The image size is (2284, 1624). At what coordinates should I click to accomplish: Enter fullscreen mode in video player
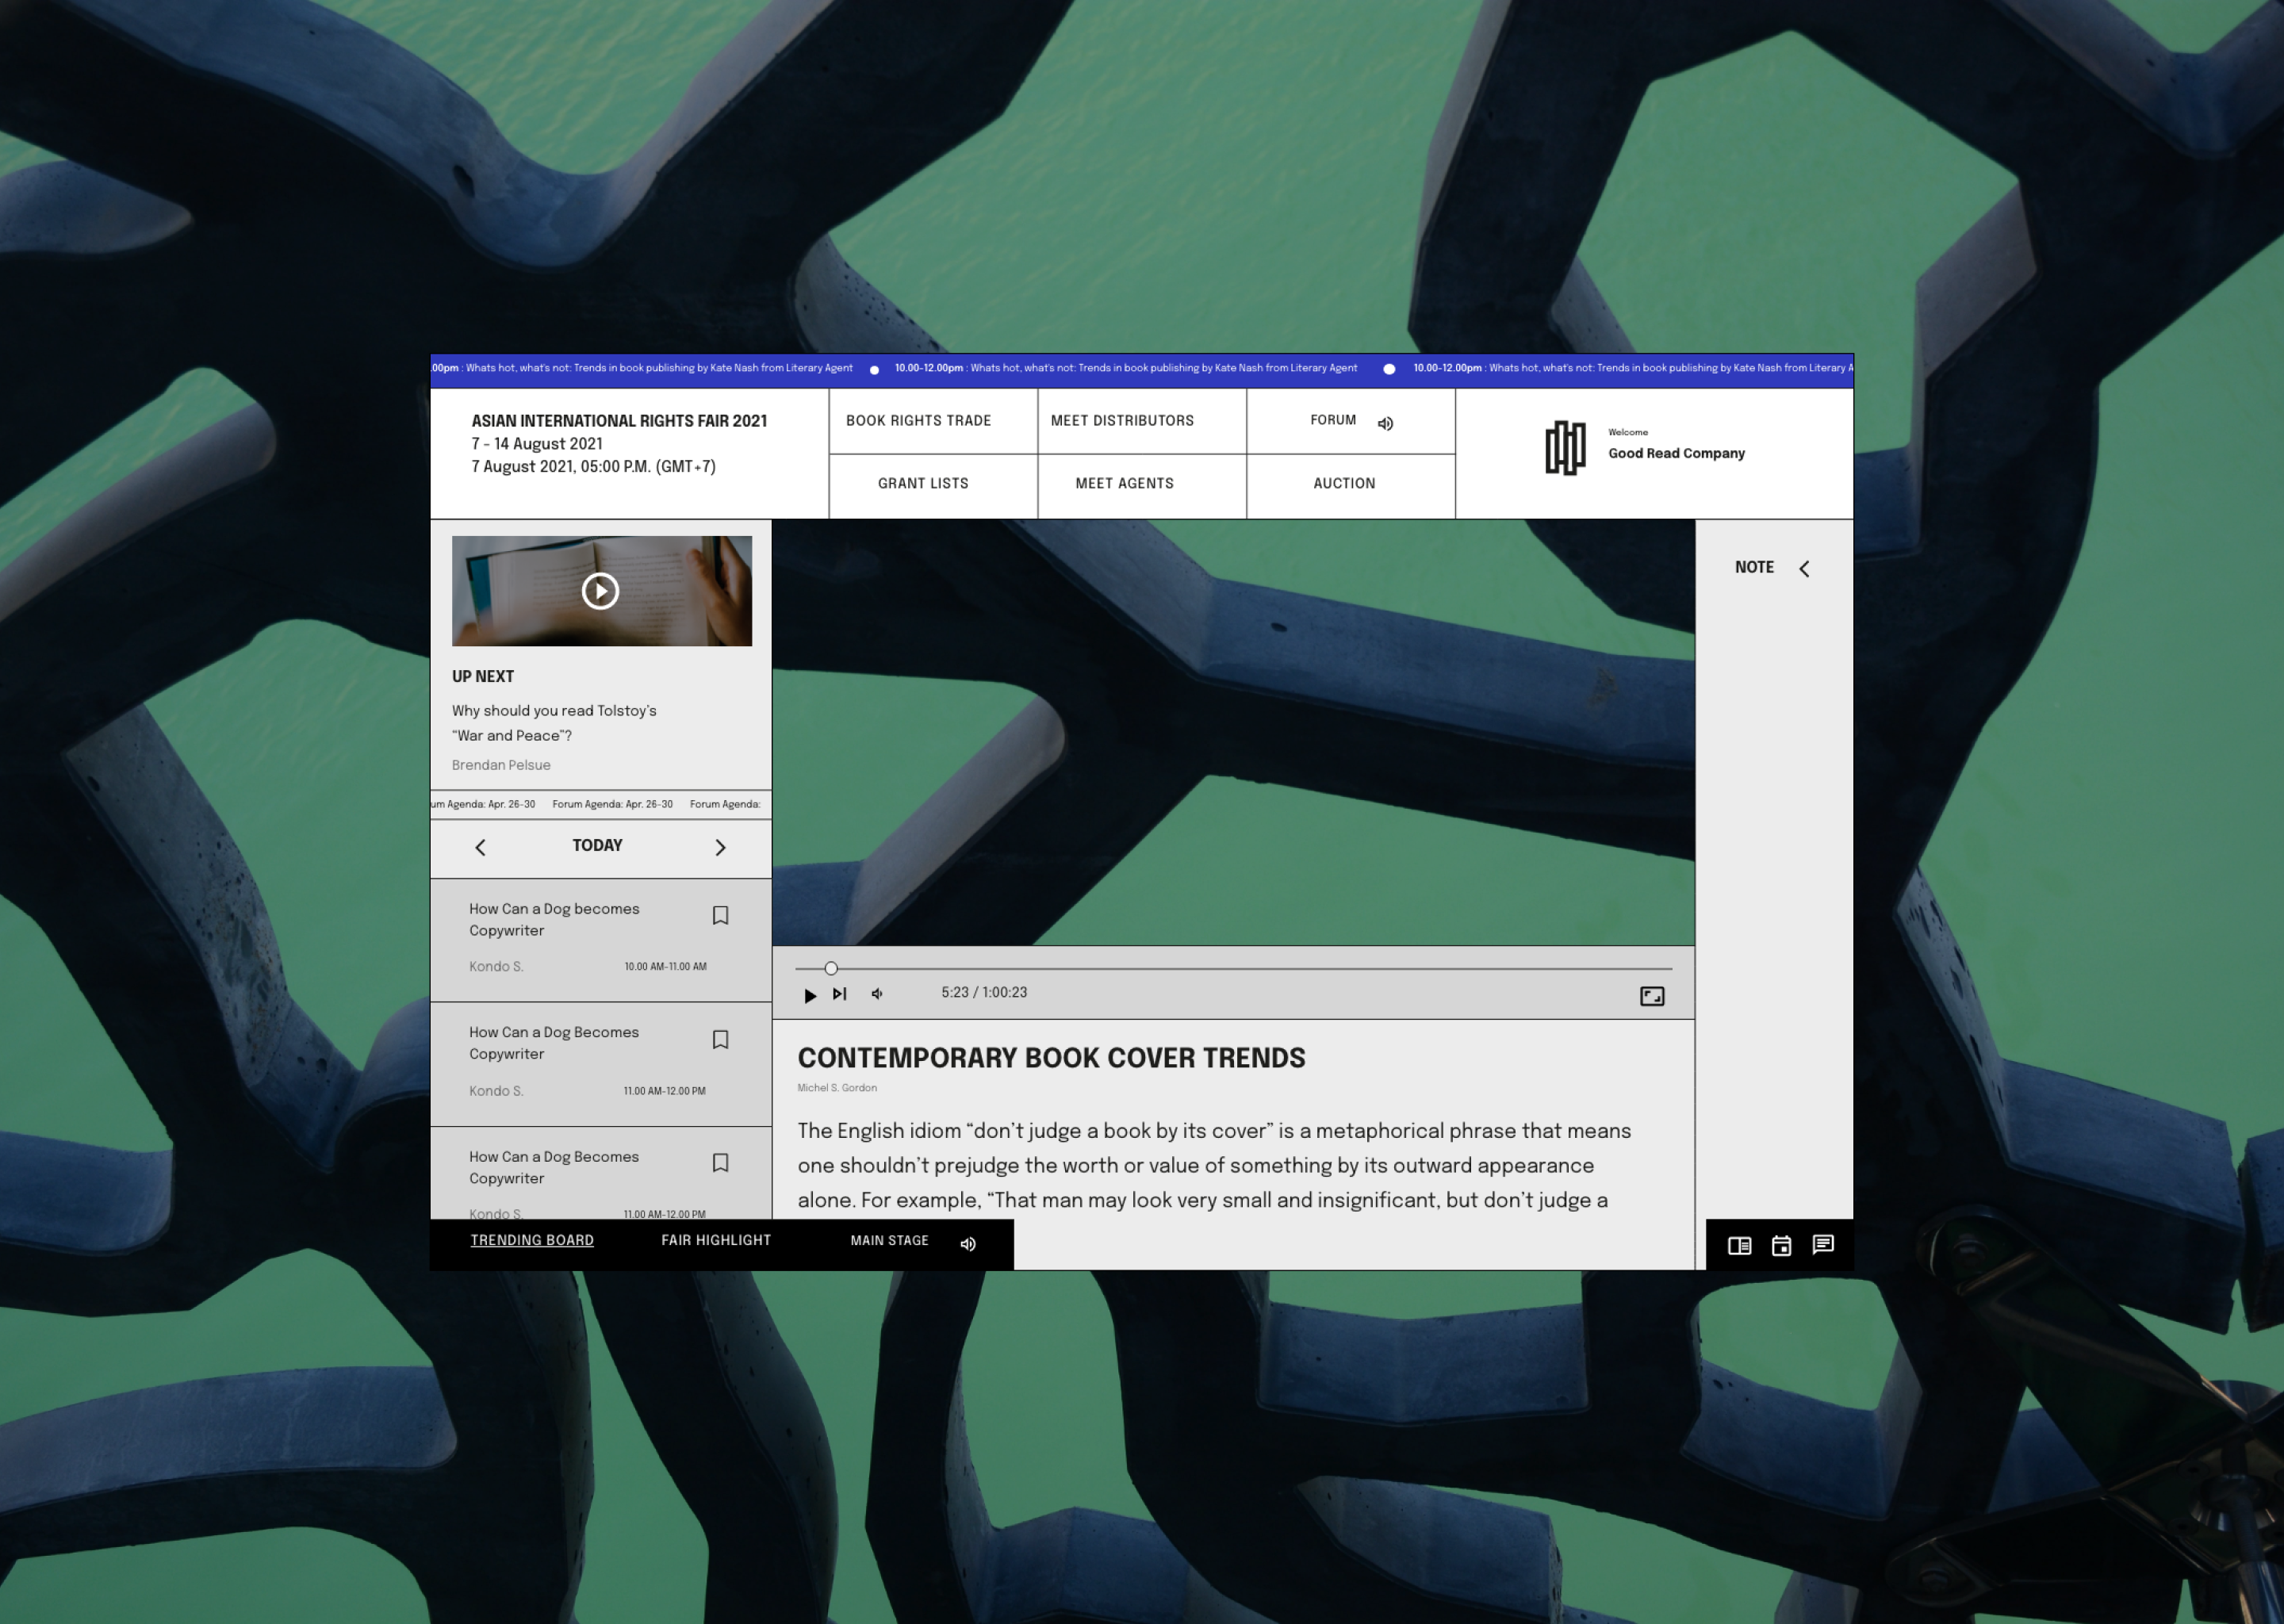1651,996
